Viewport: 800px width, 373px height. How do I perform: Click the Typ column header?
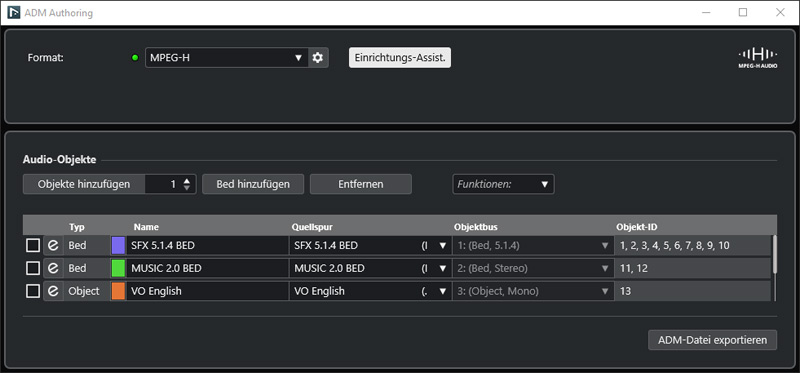(77, 227)
